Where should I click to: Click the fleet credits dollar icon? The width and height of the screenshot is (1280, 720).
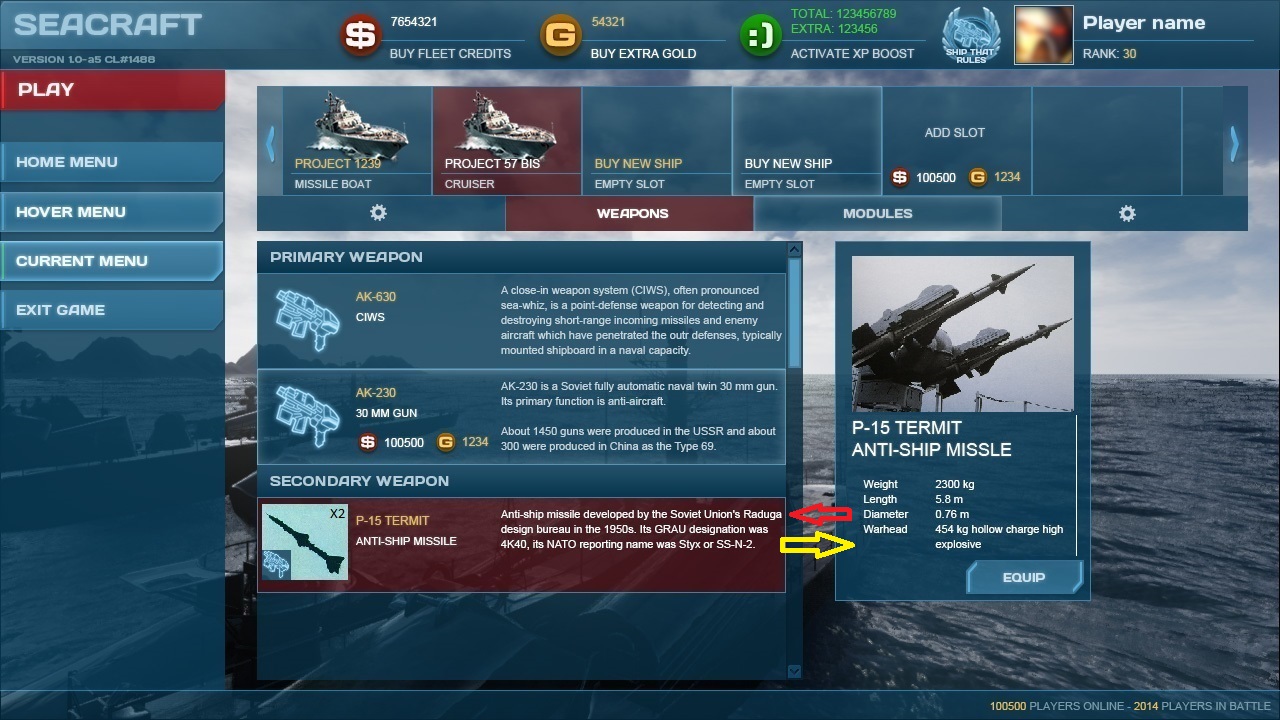pos(358,37)
